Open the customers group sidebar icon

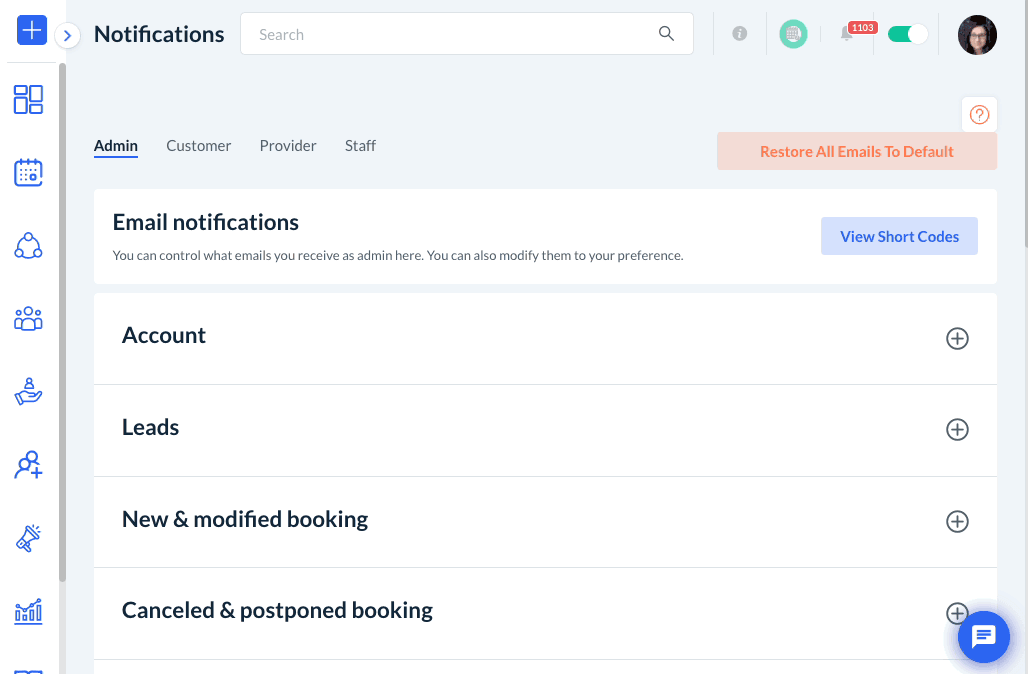[28, 319]
